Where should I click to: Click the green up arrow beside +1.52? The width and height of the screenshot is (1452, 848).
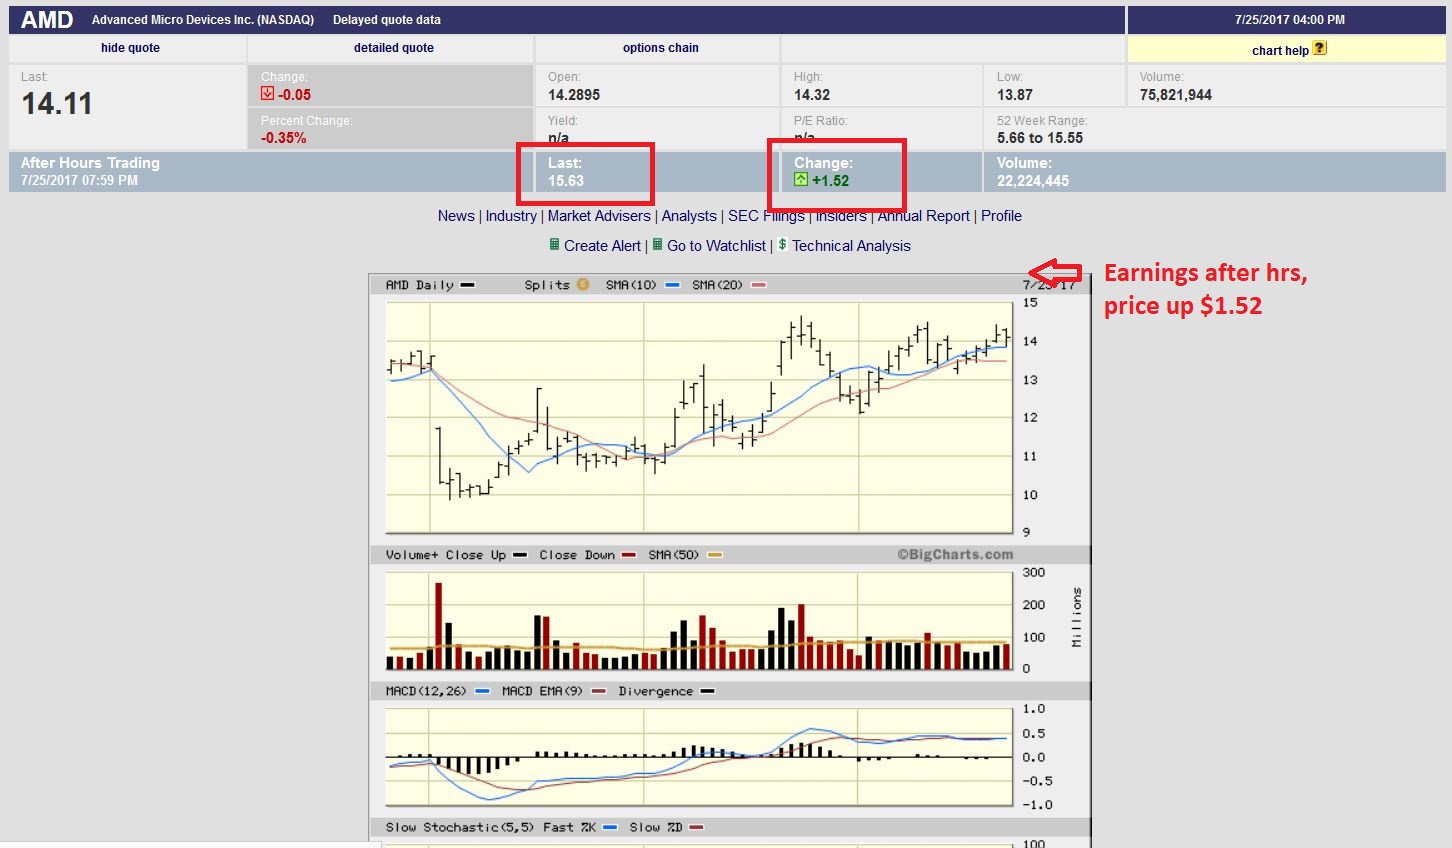[800, 180]
